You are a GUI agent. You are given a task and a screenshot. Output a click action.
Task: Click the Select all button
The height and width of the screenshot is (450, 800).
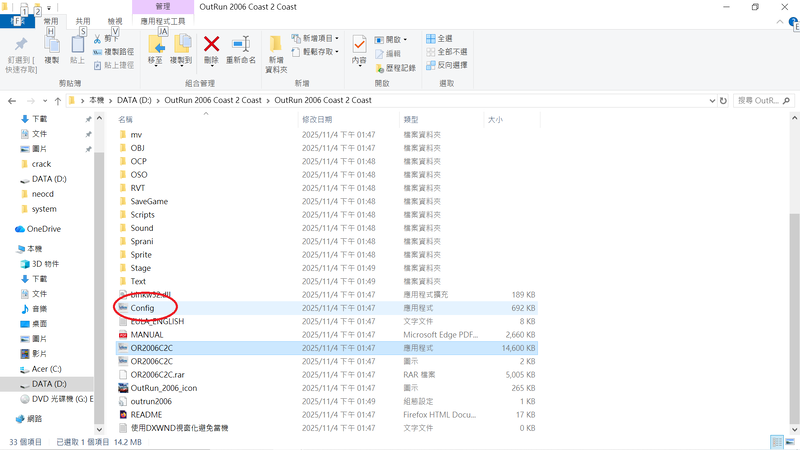coord(439,38)
